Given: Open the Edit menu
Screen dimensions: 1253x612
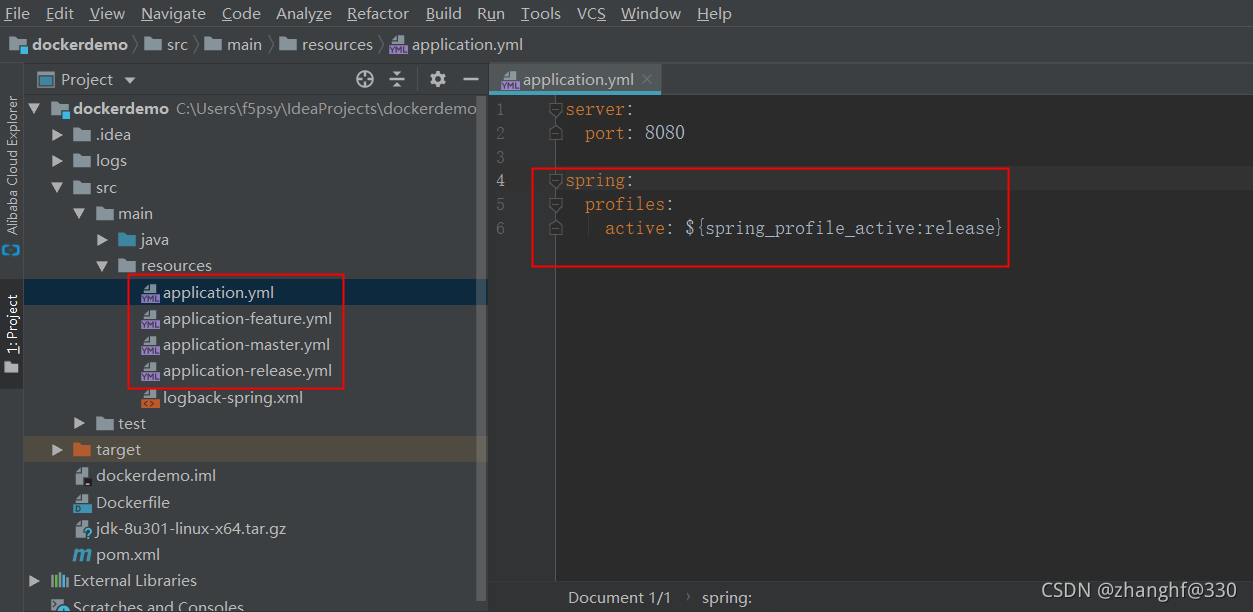Looking at the screenshot, I should 60,13.
